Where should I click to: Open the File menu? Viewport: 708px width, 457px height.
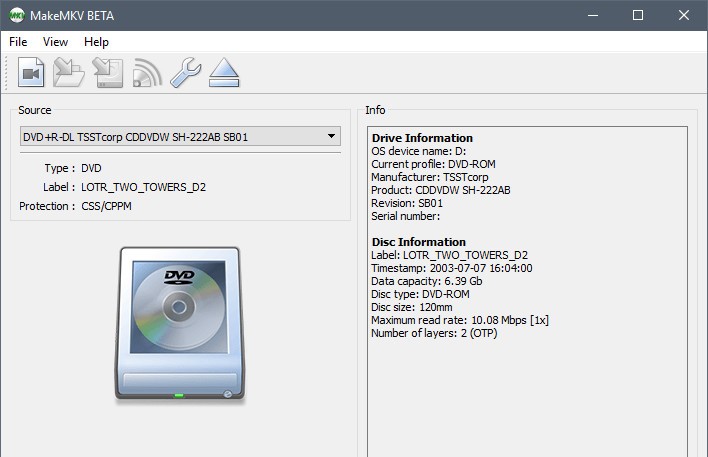click(x=18, y=42)
